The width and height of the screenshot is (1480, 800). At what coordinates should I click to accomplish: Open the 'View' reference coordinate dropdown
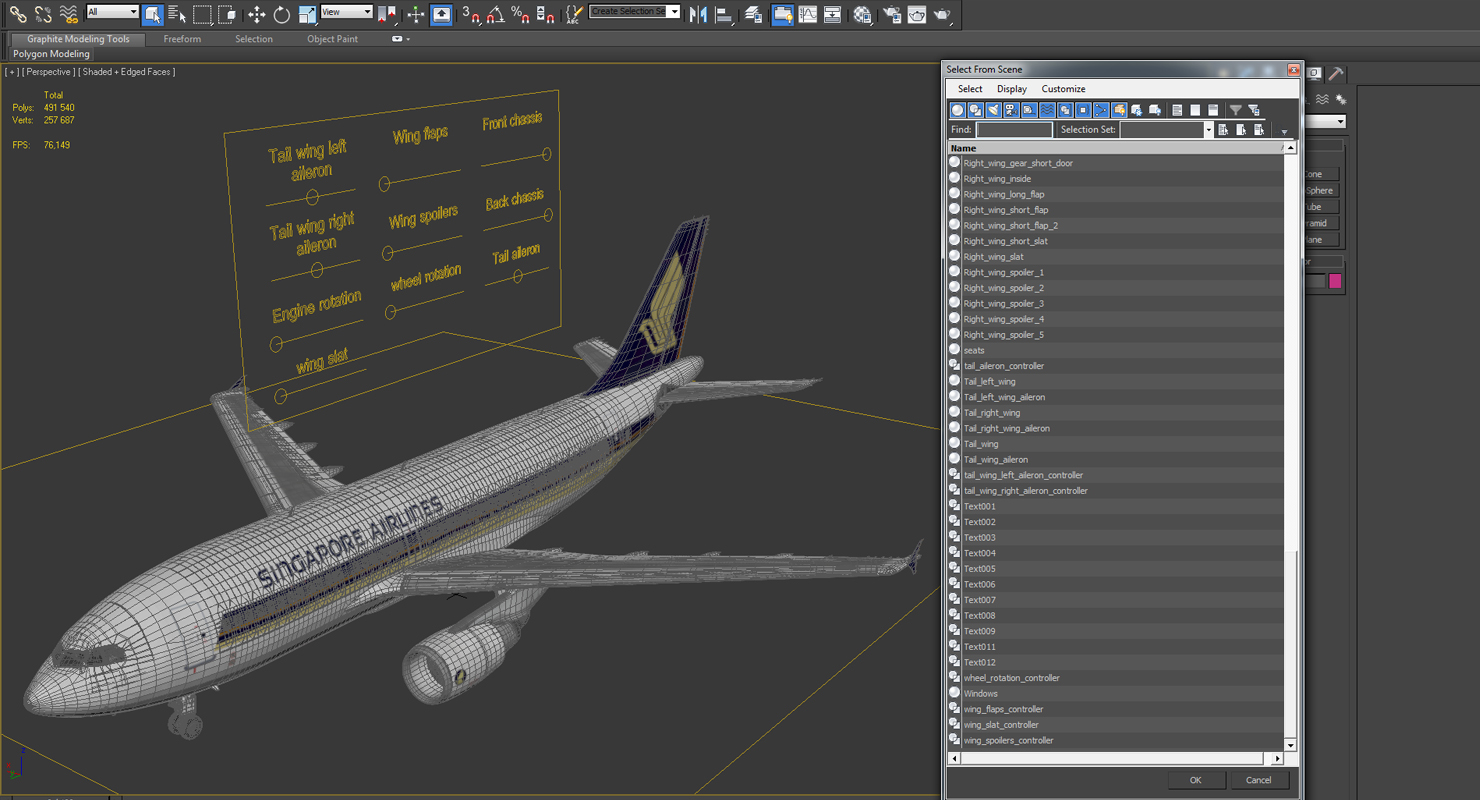click(347, 12)
